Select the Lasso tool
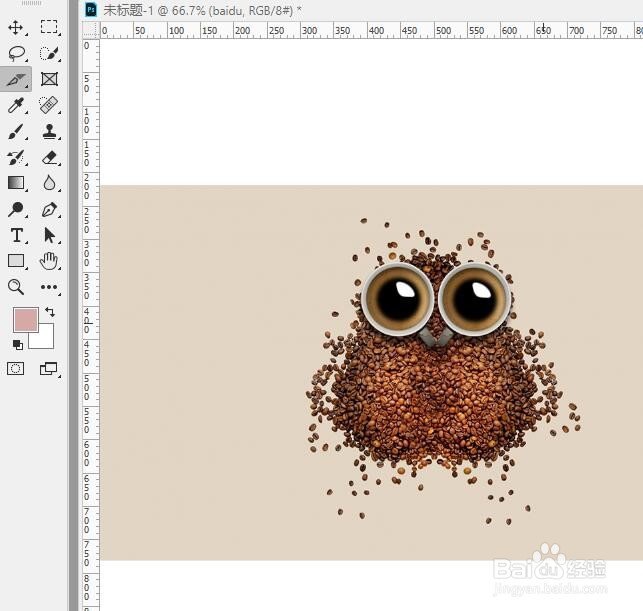643x611 pixels. pos(16,53)
